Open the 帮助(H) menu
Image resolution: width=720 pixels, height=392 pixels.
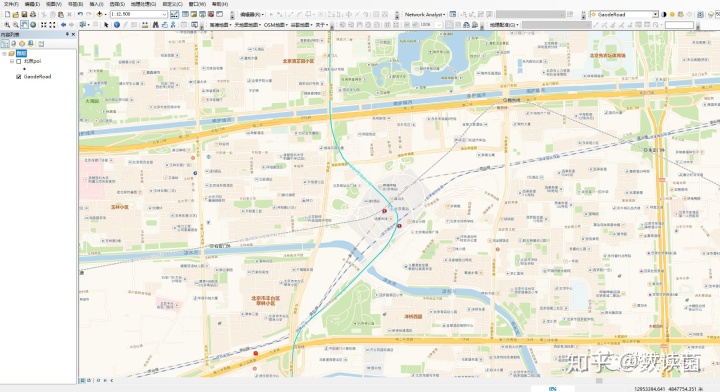(219, 4)
